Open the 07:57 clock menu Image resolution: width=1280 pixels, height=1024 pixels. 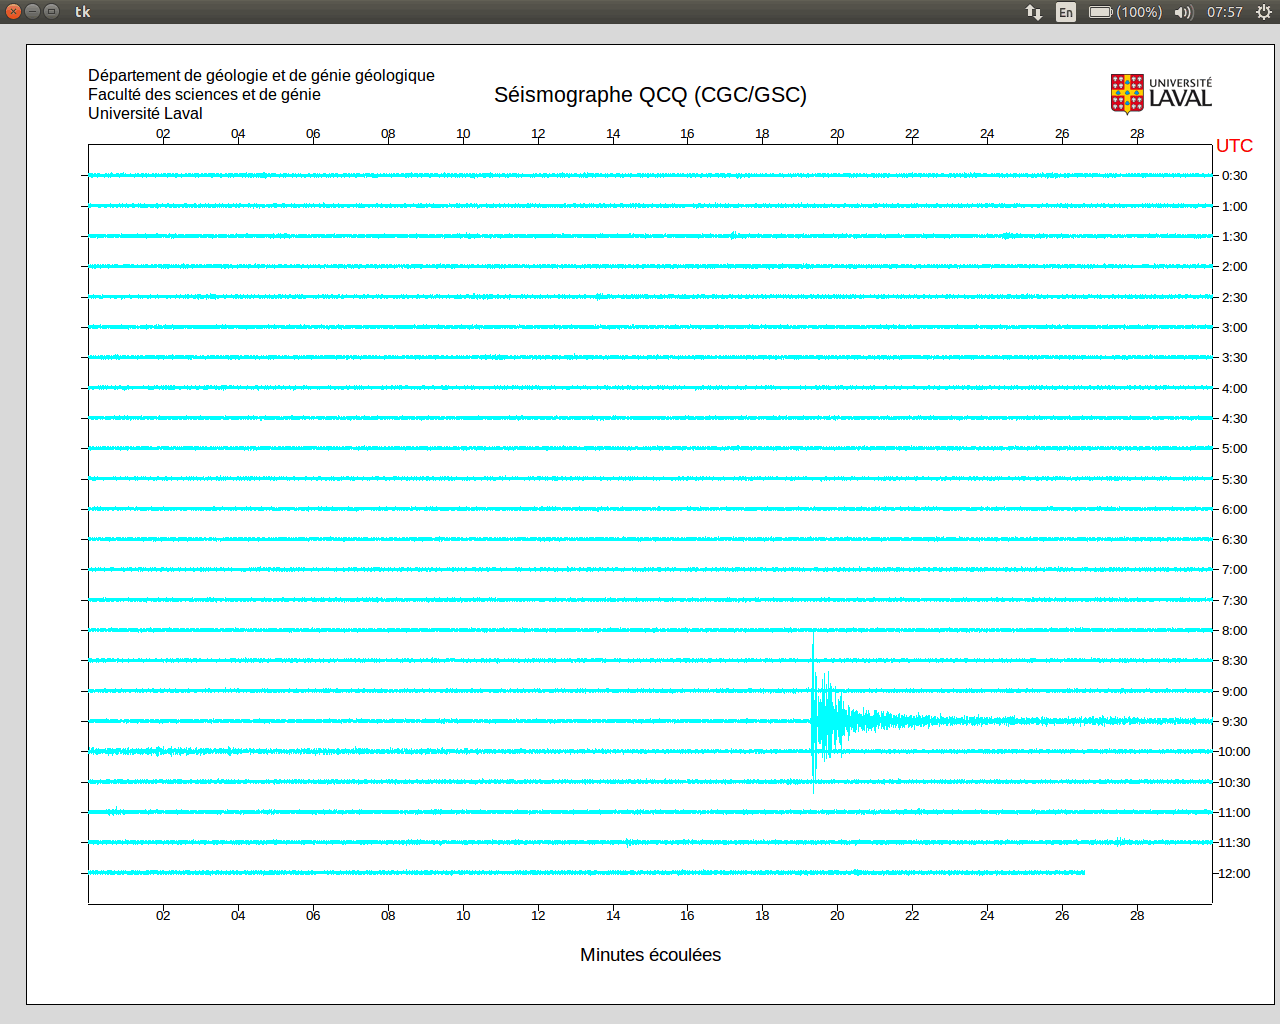[x=1224, y=12]
